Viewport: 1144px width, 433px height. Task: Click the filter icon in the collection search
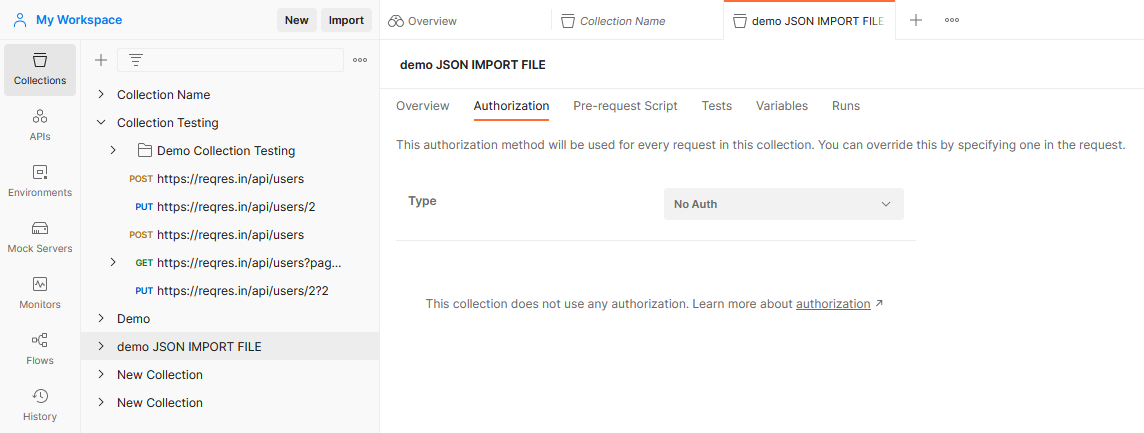pyautogui.click(x=136, y=60)
